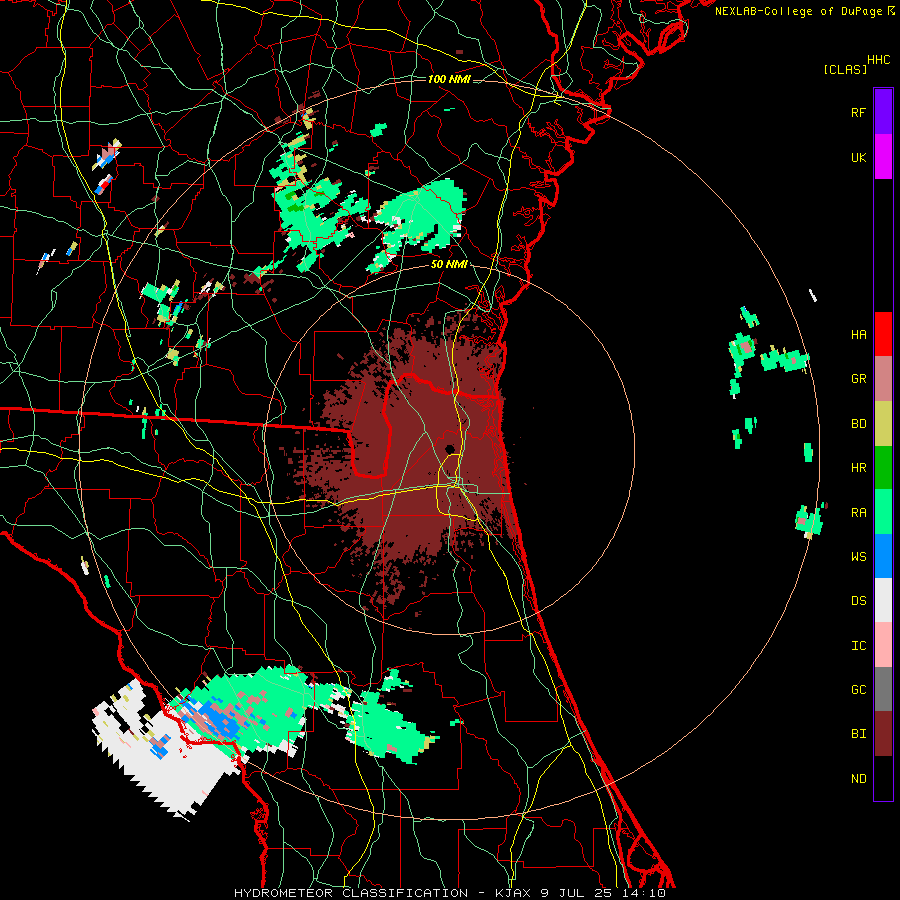Pick the RA rain swatch

coord(883,512)
